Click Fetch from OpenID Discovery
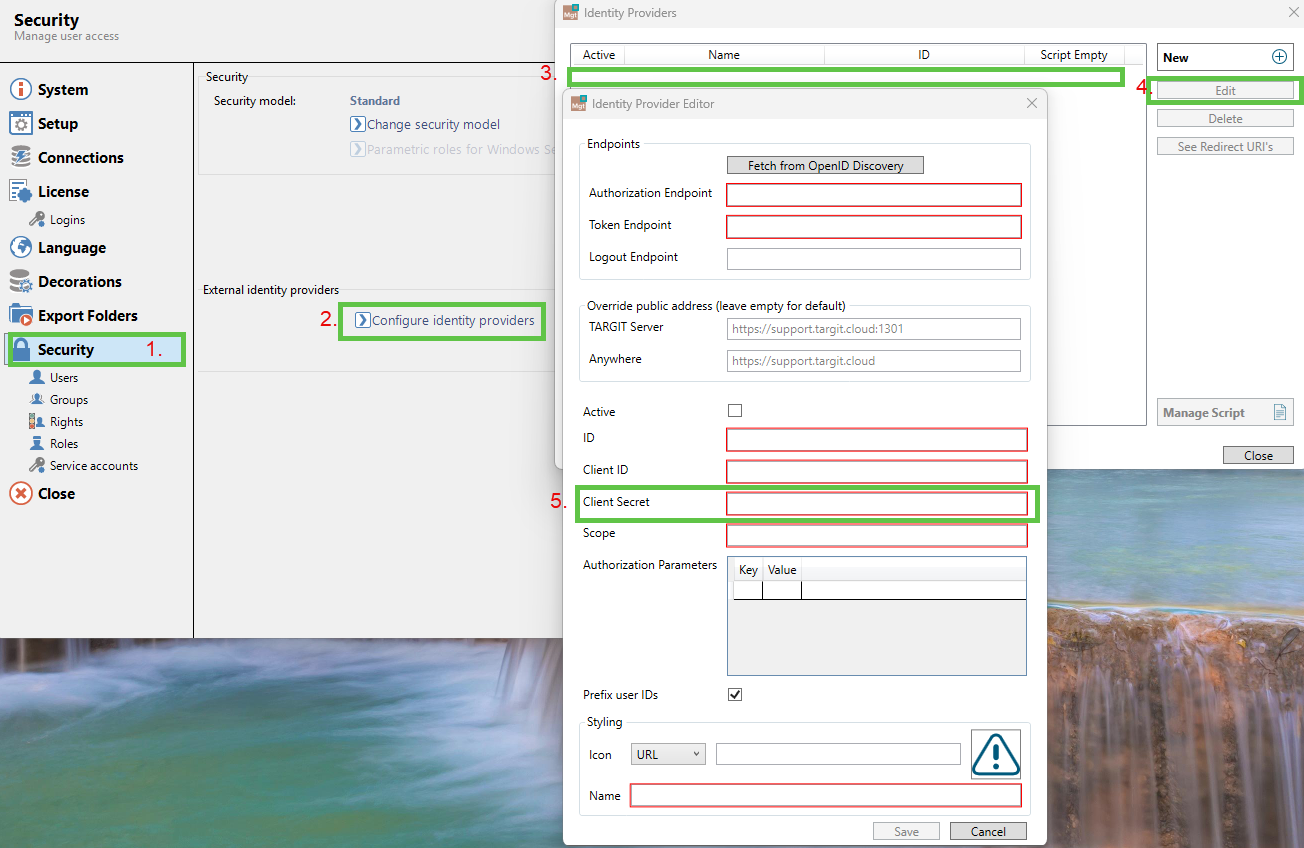This screenshot has width=1304, height=848. click(x=825, y=165)
